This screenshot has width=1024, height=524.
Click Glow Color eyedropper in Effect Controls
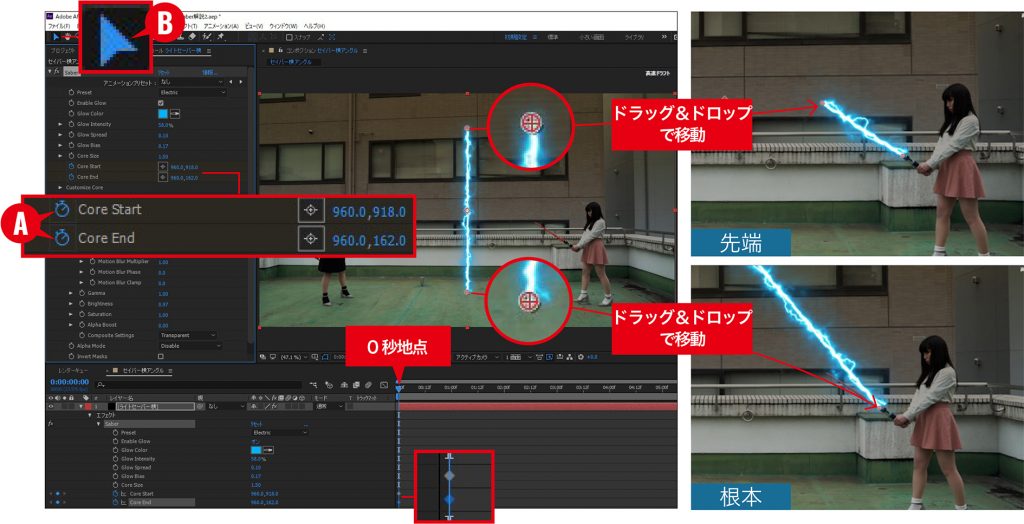click(175, 114)
